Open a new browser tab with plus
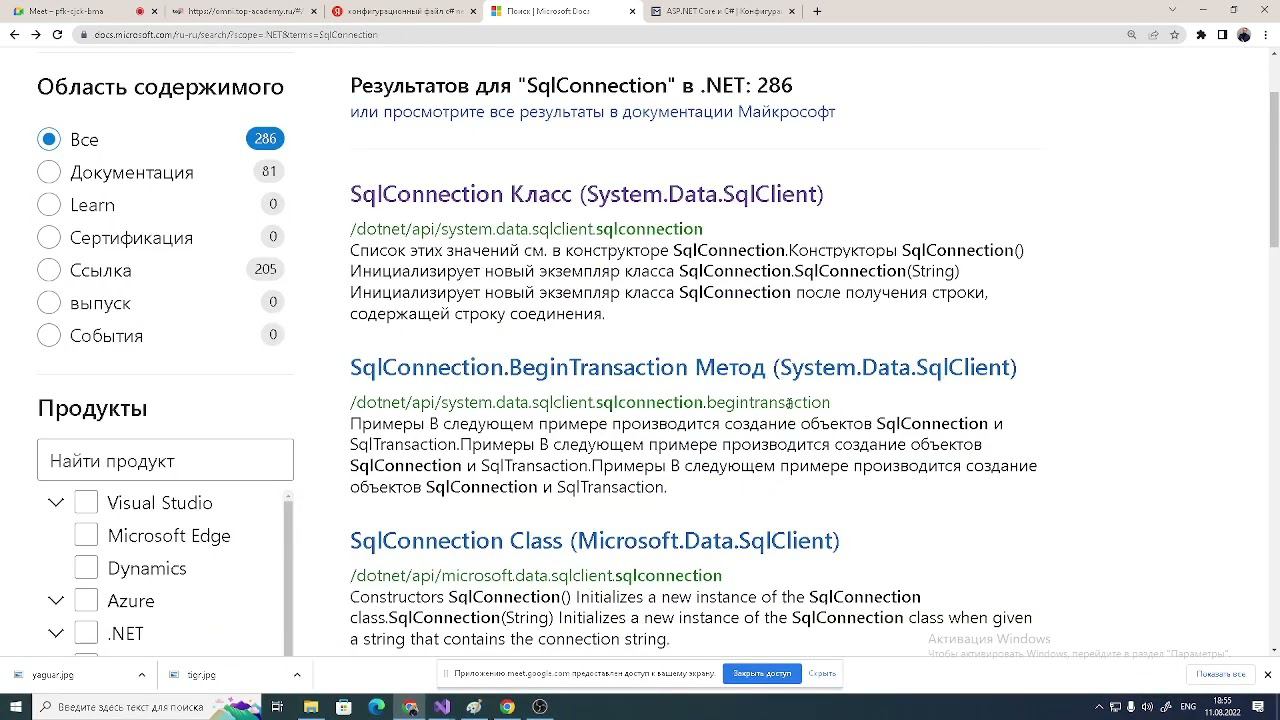1280x720 pixels. tap(817, 11)
